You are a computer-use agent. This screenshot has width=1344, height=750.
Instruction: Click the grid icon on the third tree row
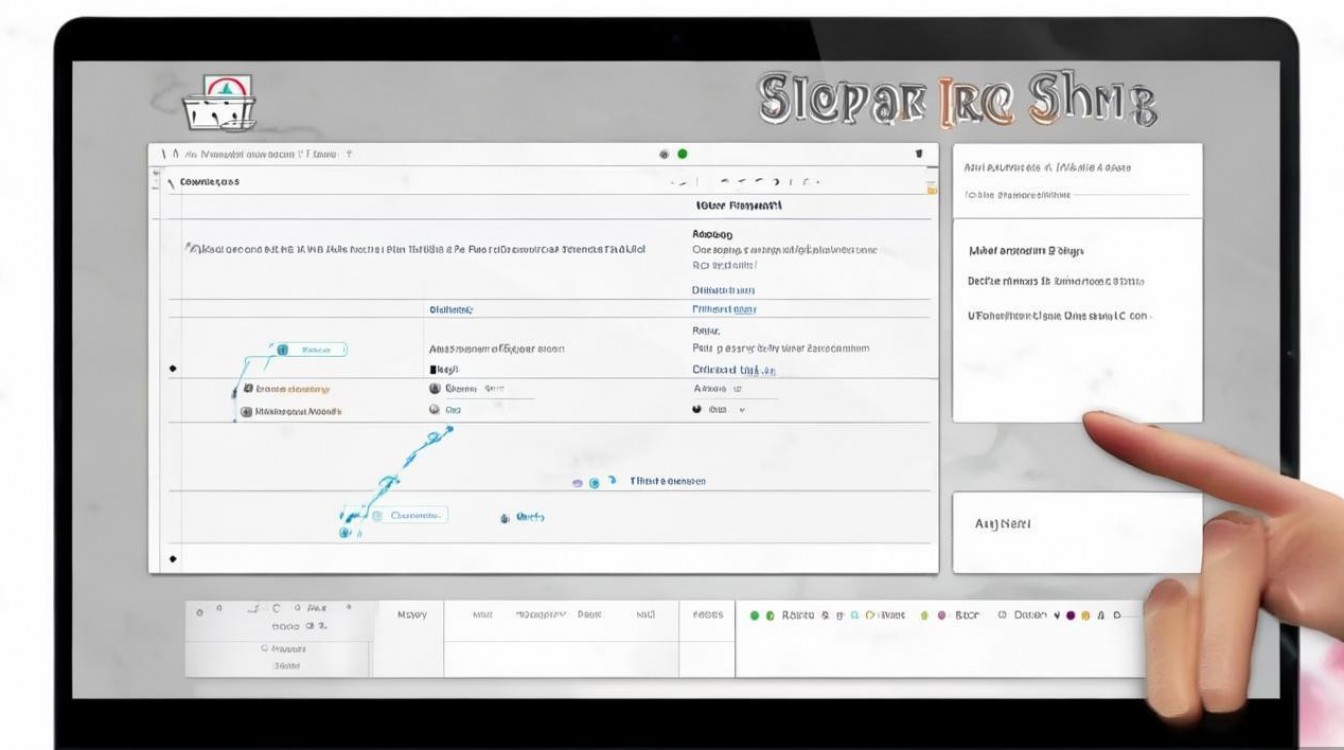(247, 411)
